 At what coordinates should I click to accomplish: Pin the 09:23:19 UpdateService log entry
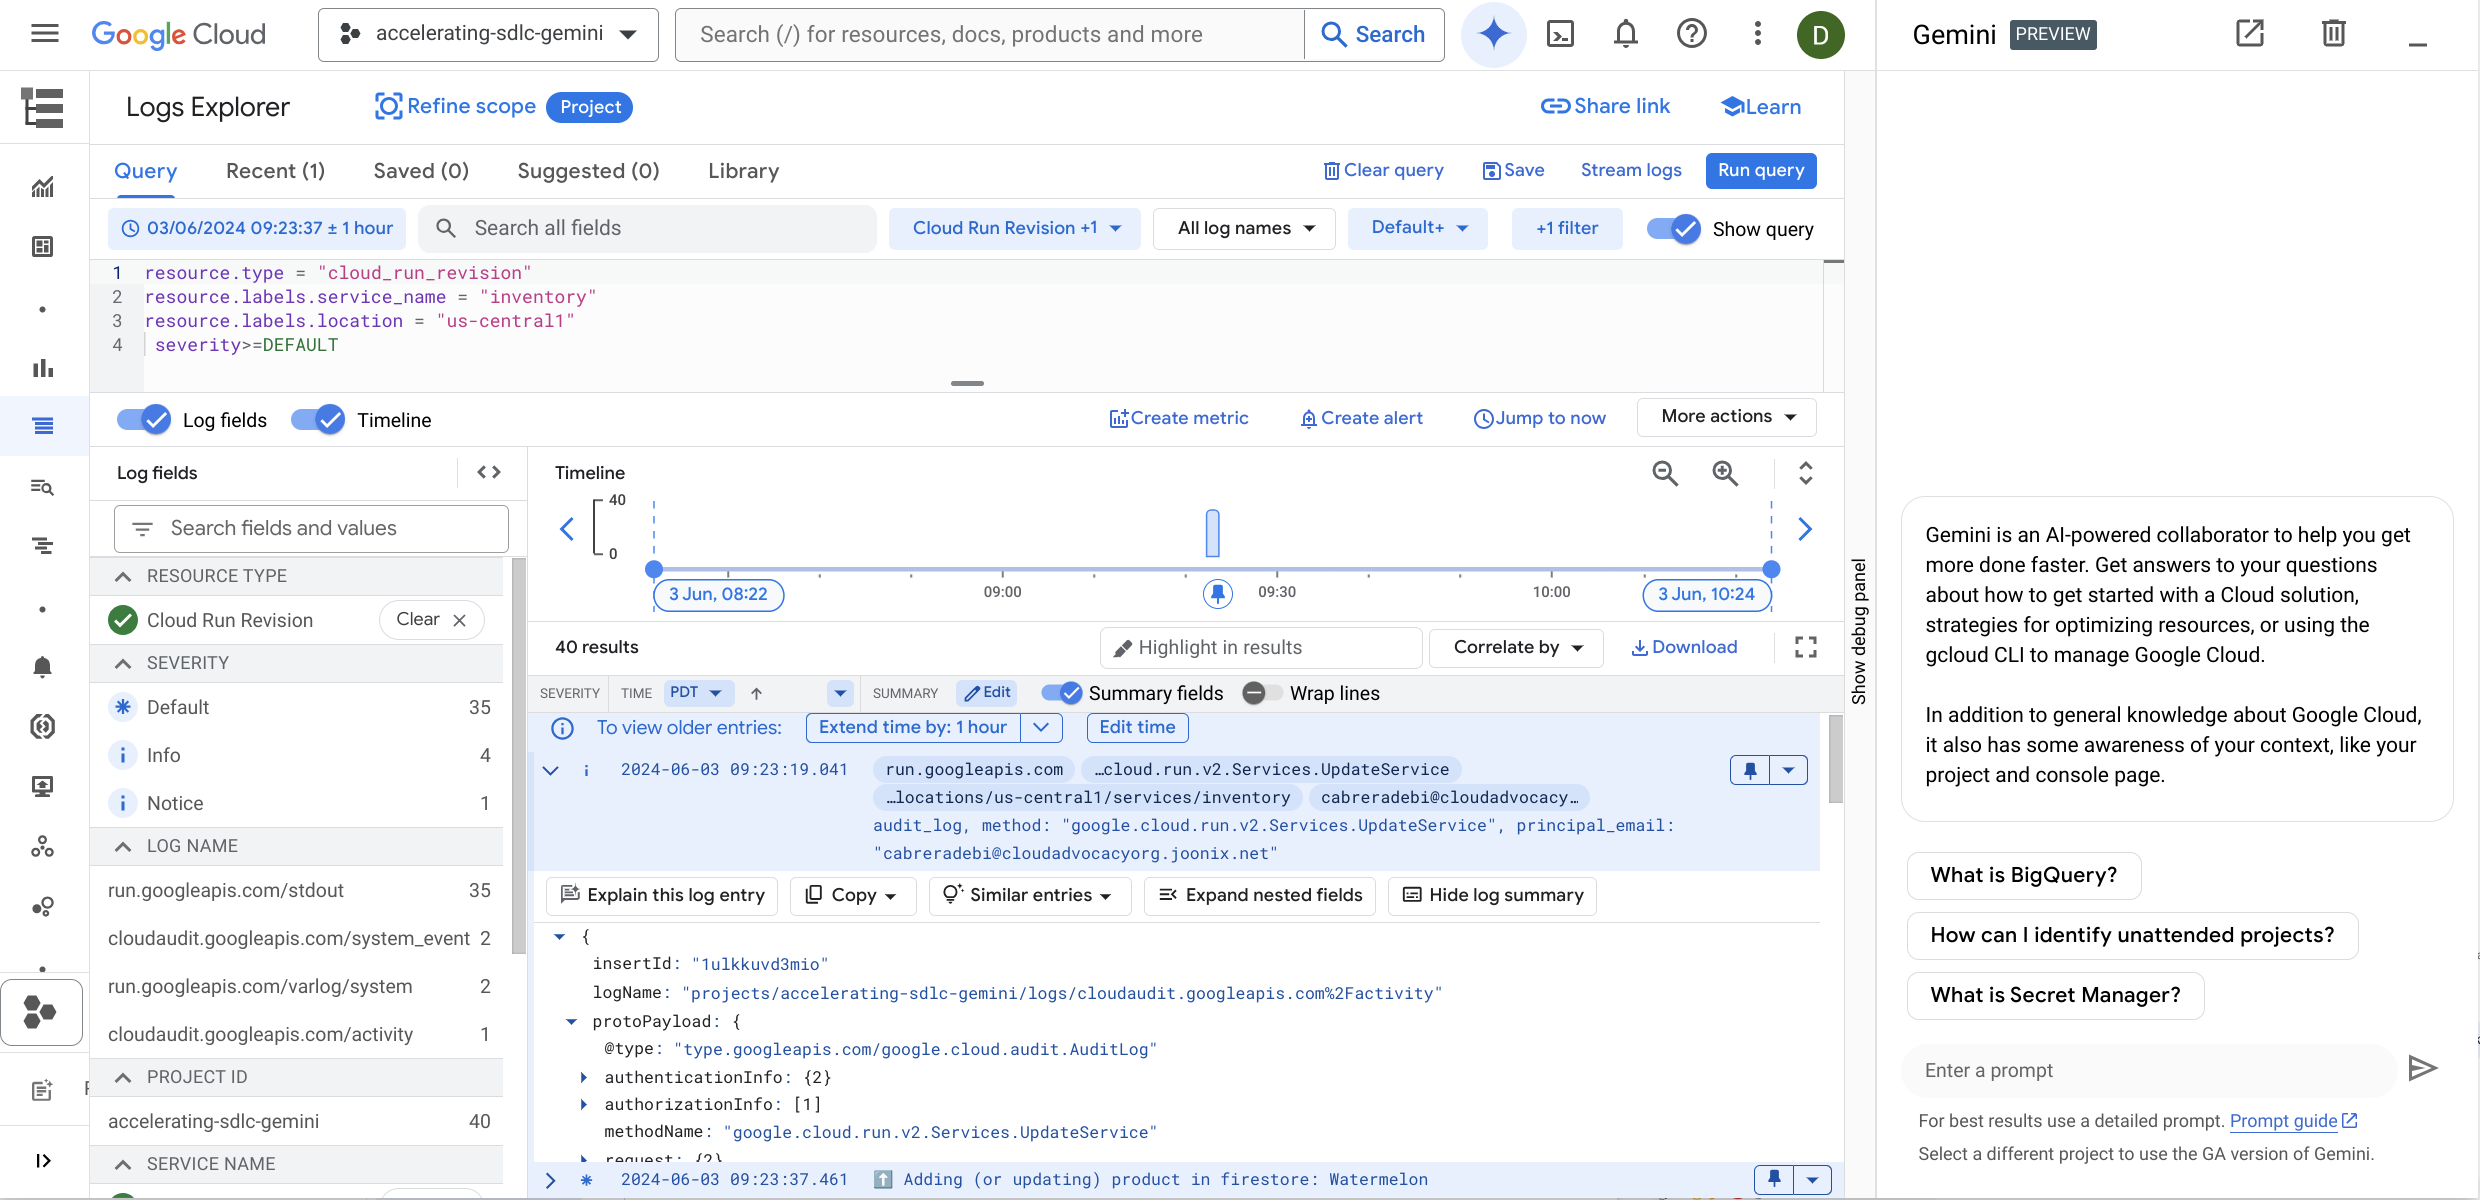click(1750, 770)
